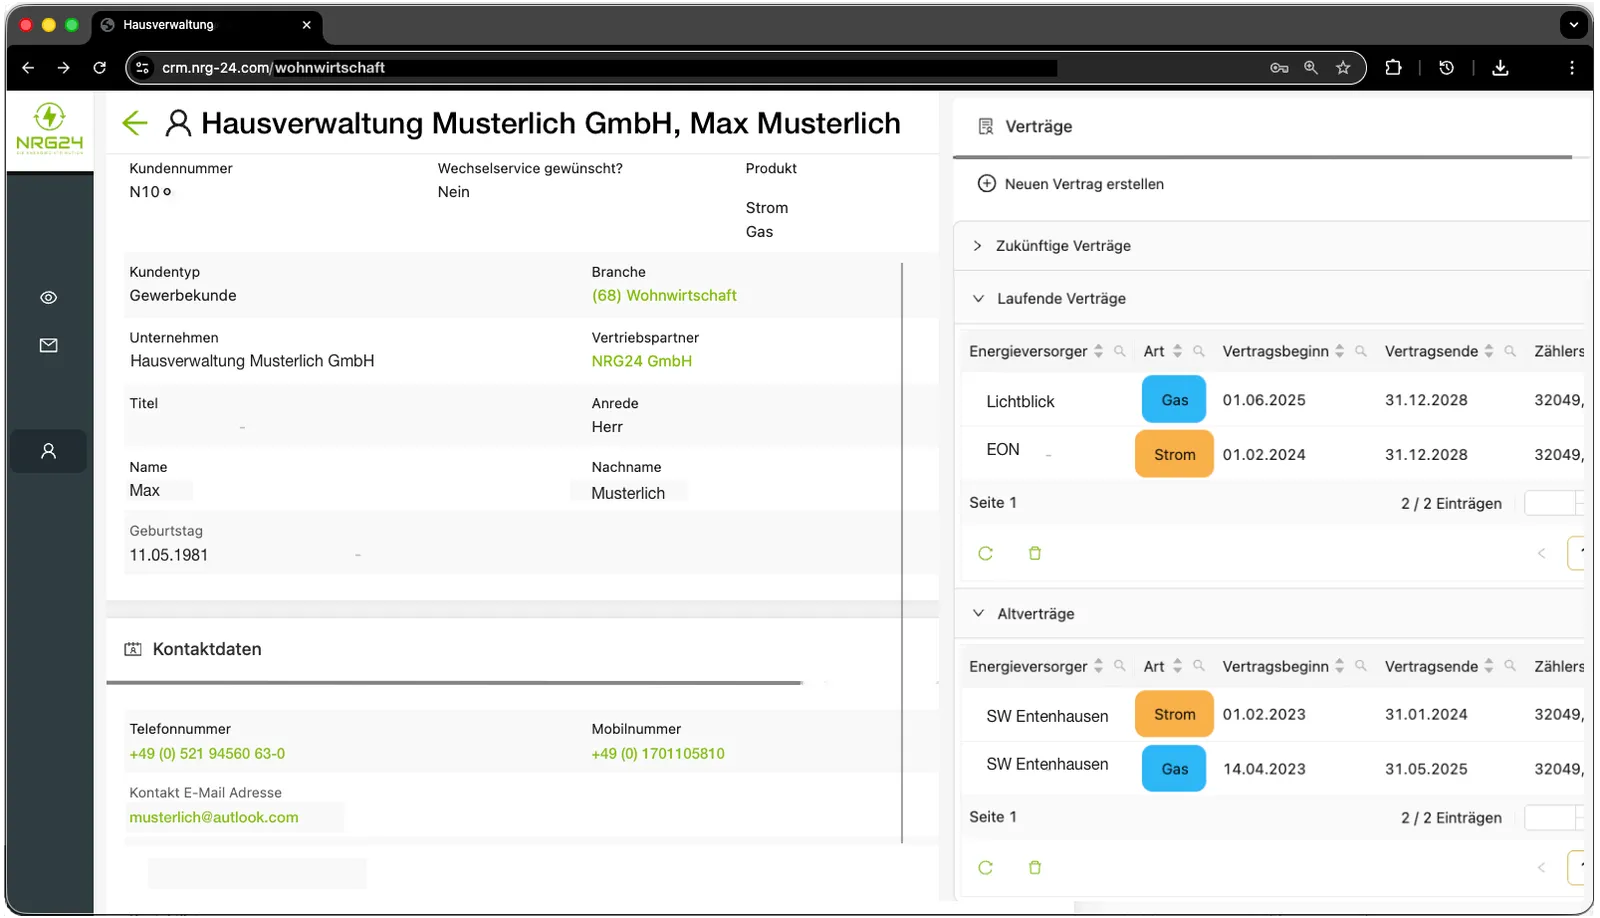The height and width of the screenshot is (918, 1600).
Task: Search Vertragsbeginn column in Altverträge
Action: click(1361, 666)
